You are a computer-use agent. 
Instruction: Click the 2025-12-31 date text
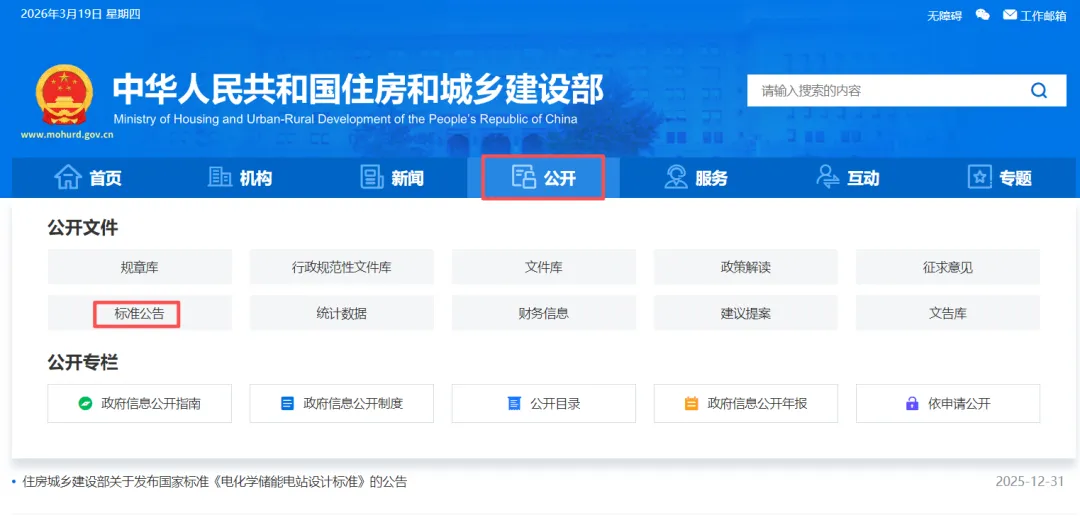[x=1030, y=481]
